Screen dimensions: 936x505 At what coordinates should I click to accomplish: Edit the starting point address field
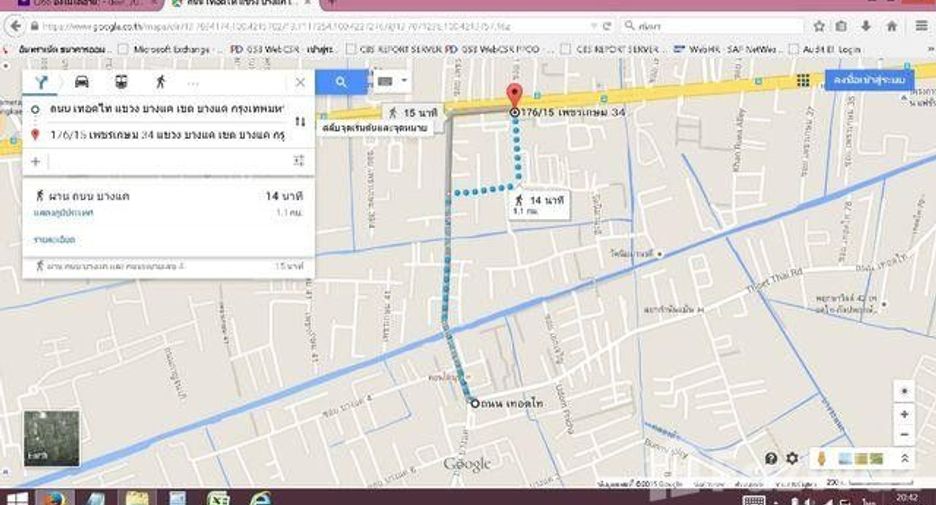point(167,109)
